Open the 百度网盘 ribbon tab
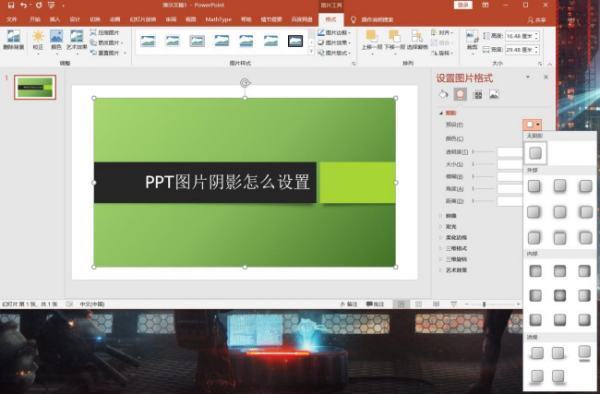600x394 pixels. pos(302,20)
